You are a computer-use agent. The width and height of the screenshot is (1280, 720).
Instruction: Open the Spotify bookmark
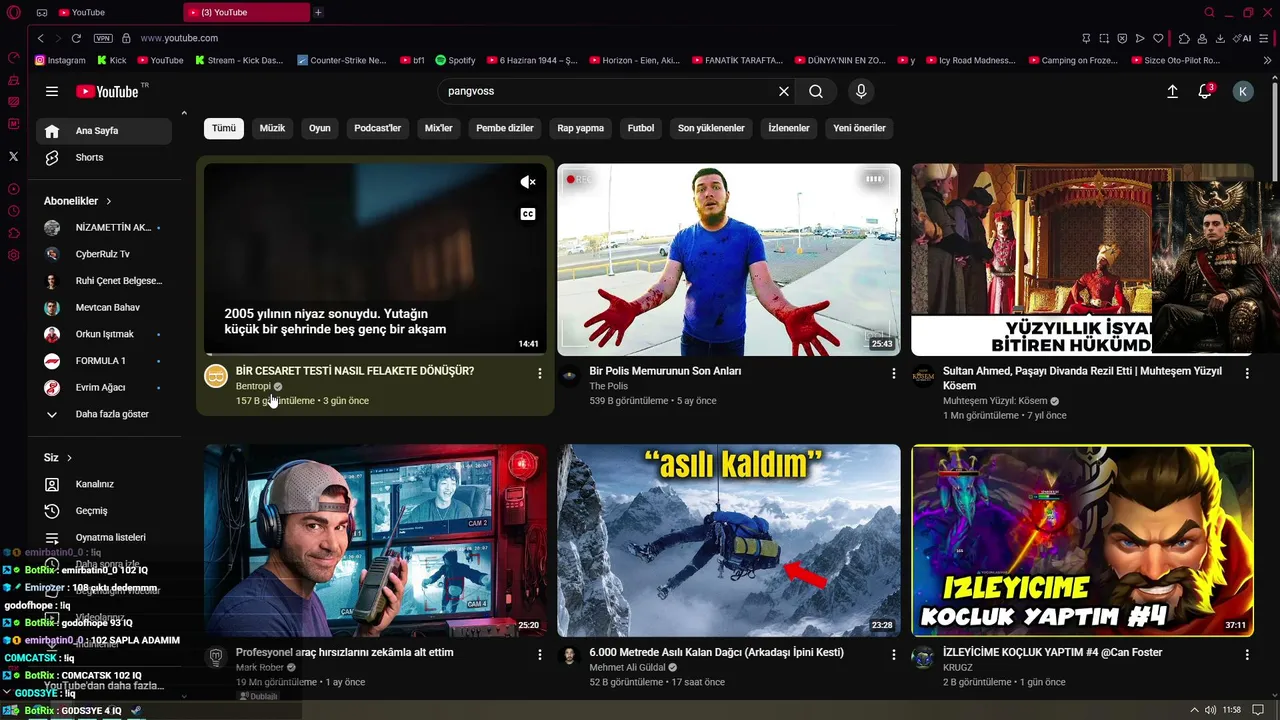point(455,60)
